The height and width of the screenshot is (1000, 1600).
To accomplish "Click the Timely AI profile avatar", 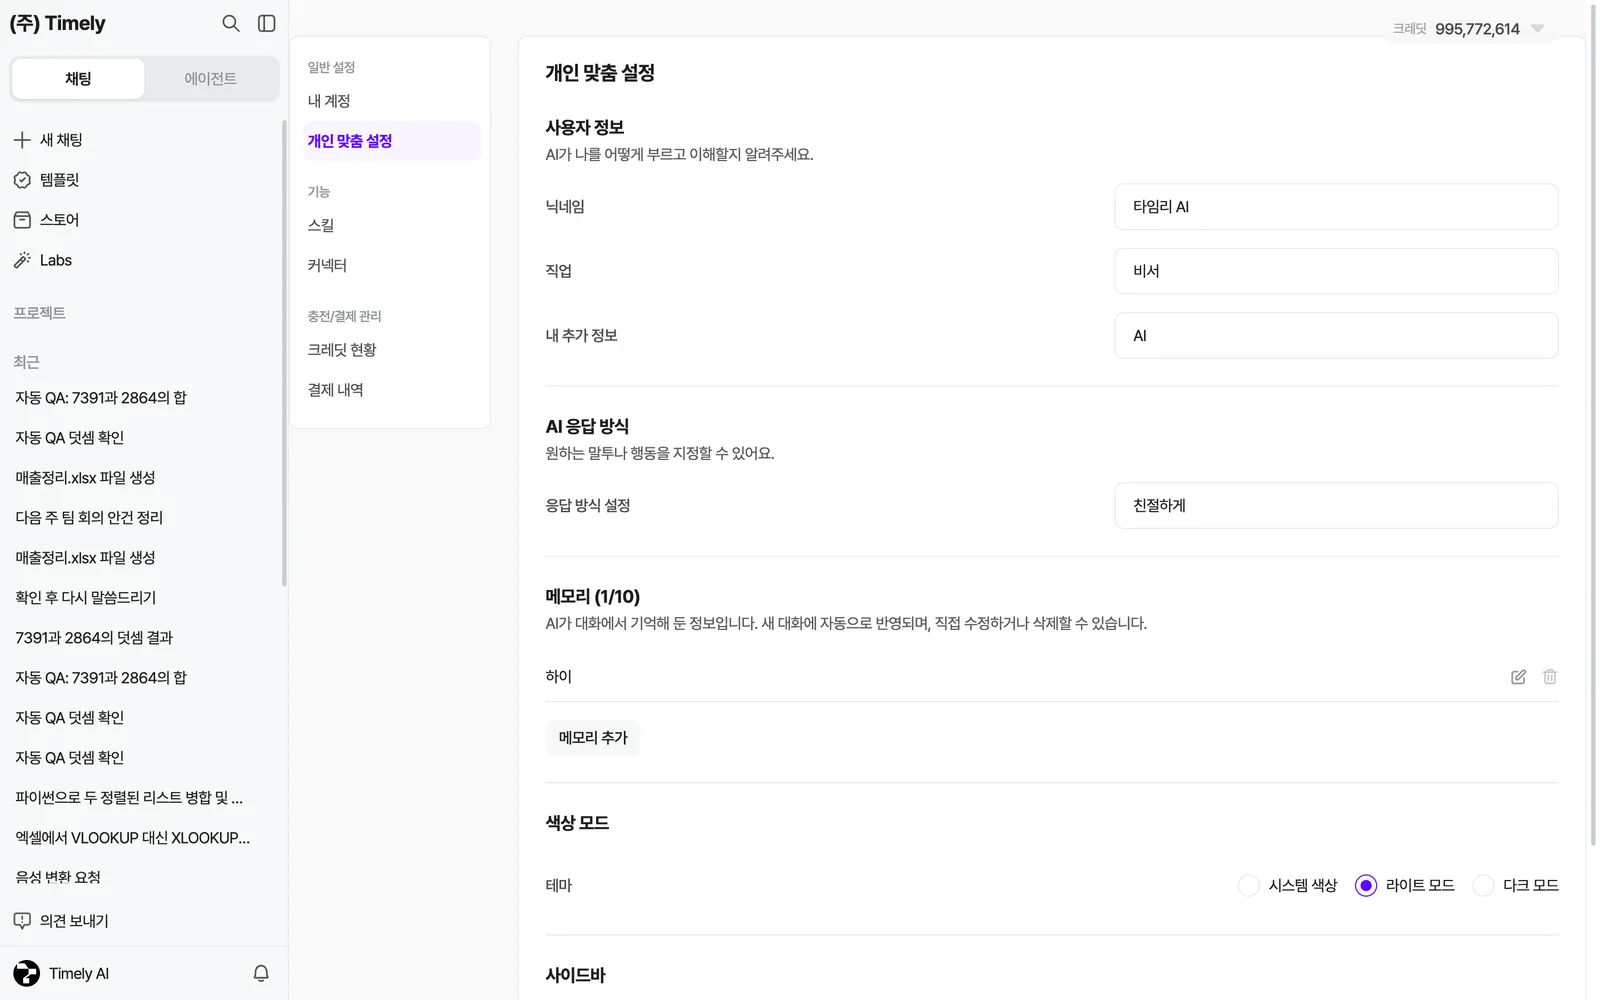I will (27, 973).
